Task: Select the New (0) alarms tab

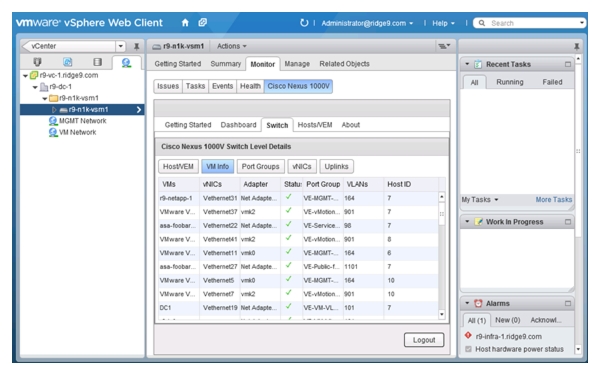Action: click(x=507, y=320)
